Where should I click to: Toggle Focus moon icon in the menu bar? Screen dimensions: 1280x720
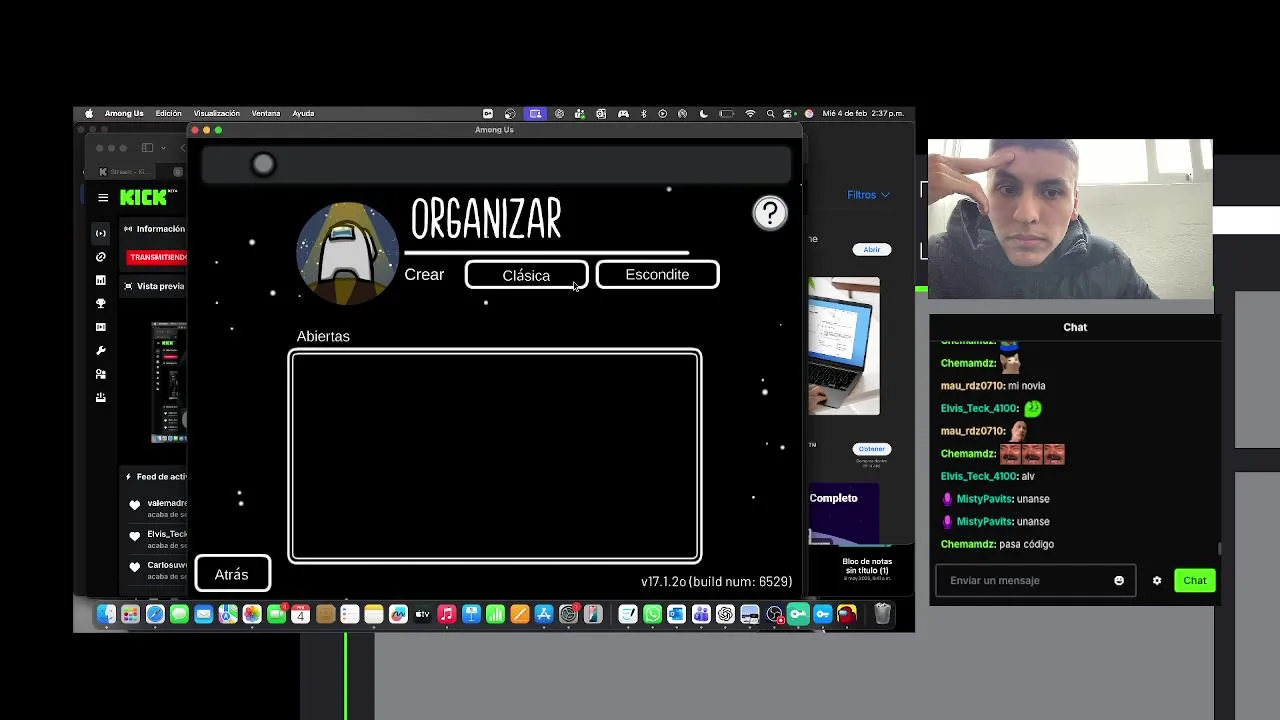pos(705,114)
